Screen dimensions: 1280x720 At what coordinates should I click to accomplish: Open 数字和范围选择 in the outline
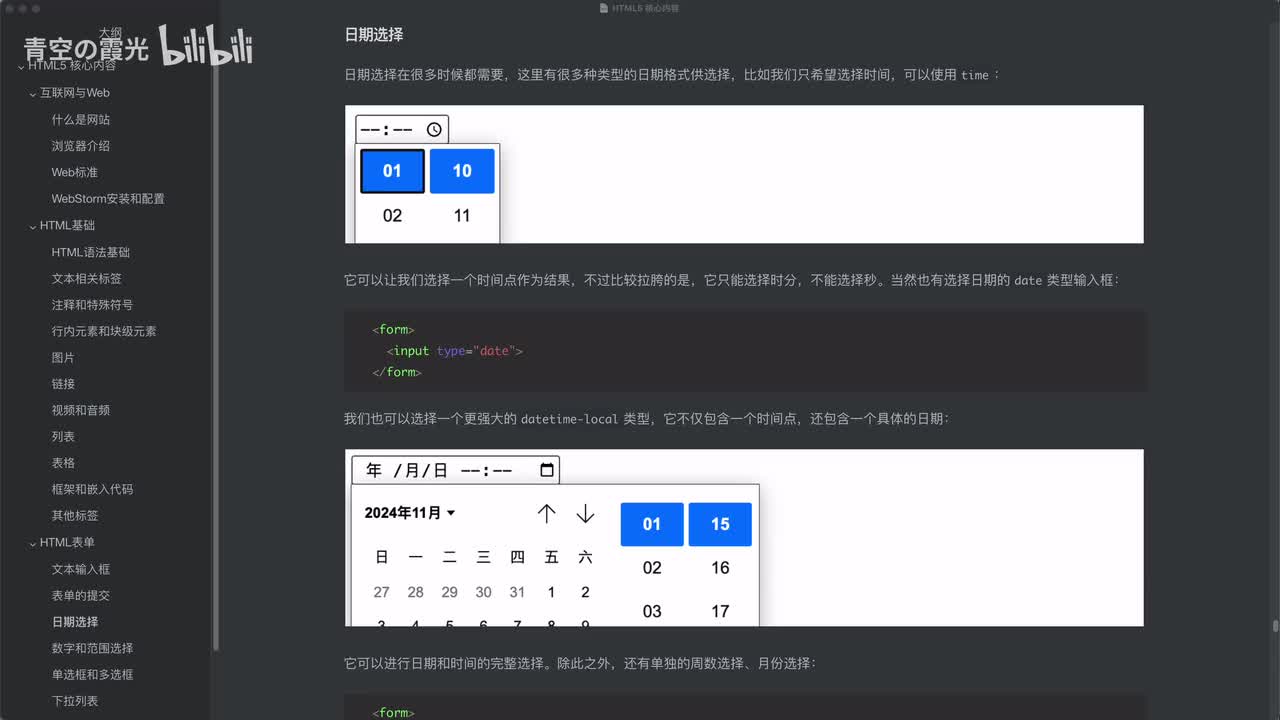pyautogui.click(x=92, y=648)
